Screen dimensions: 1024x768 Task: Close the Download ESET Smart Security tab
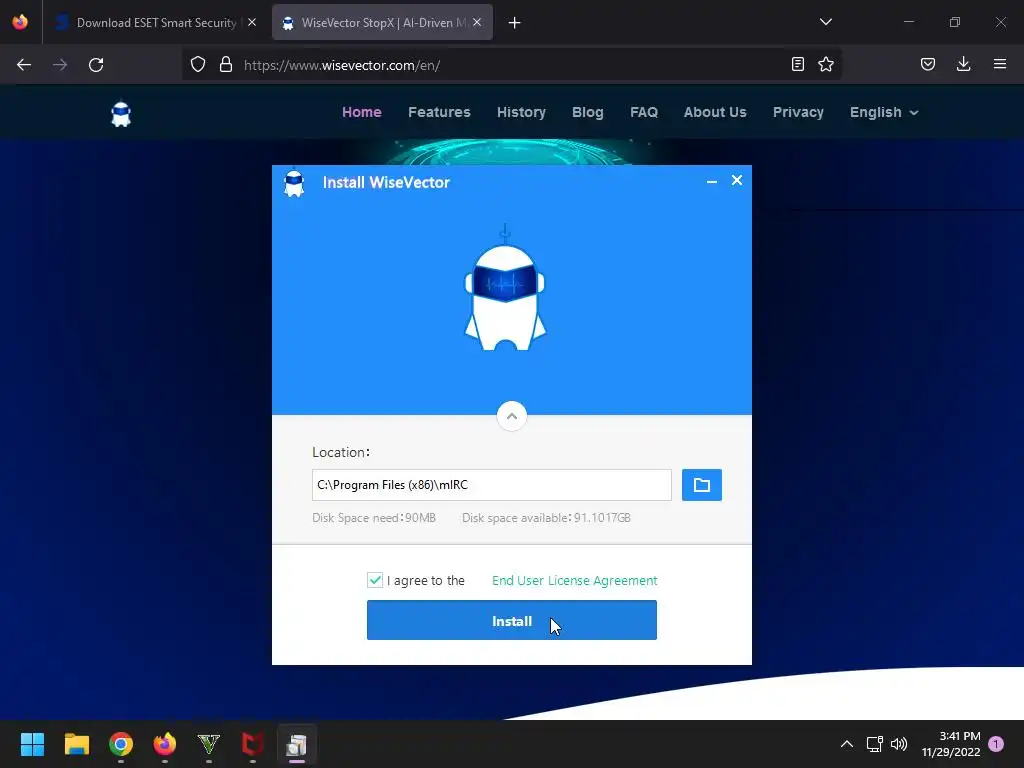pos(252,22)
